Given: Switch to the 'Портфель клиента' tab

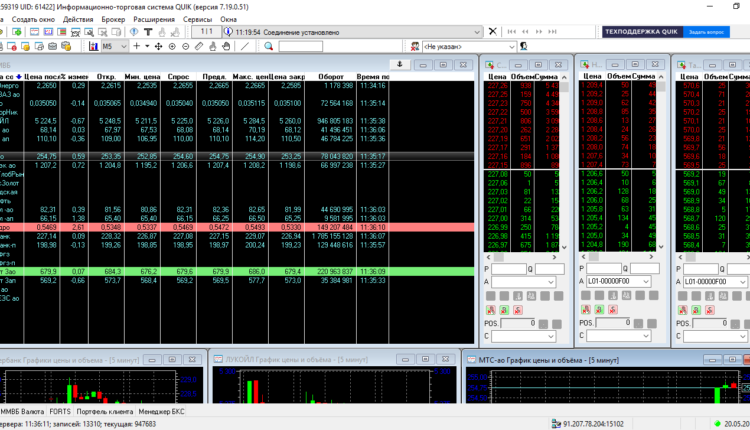Looking at the screenshot, I should [x=105, y=411].
